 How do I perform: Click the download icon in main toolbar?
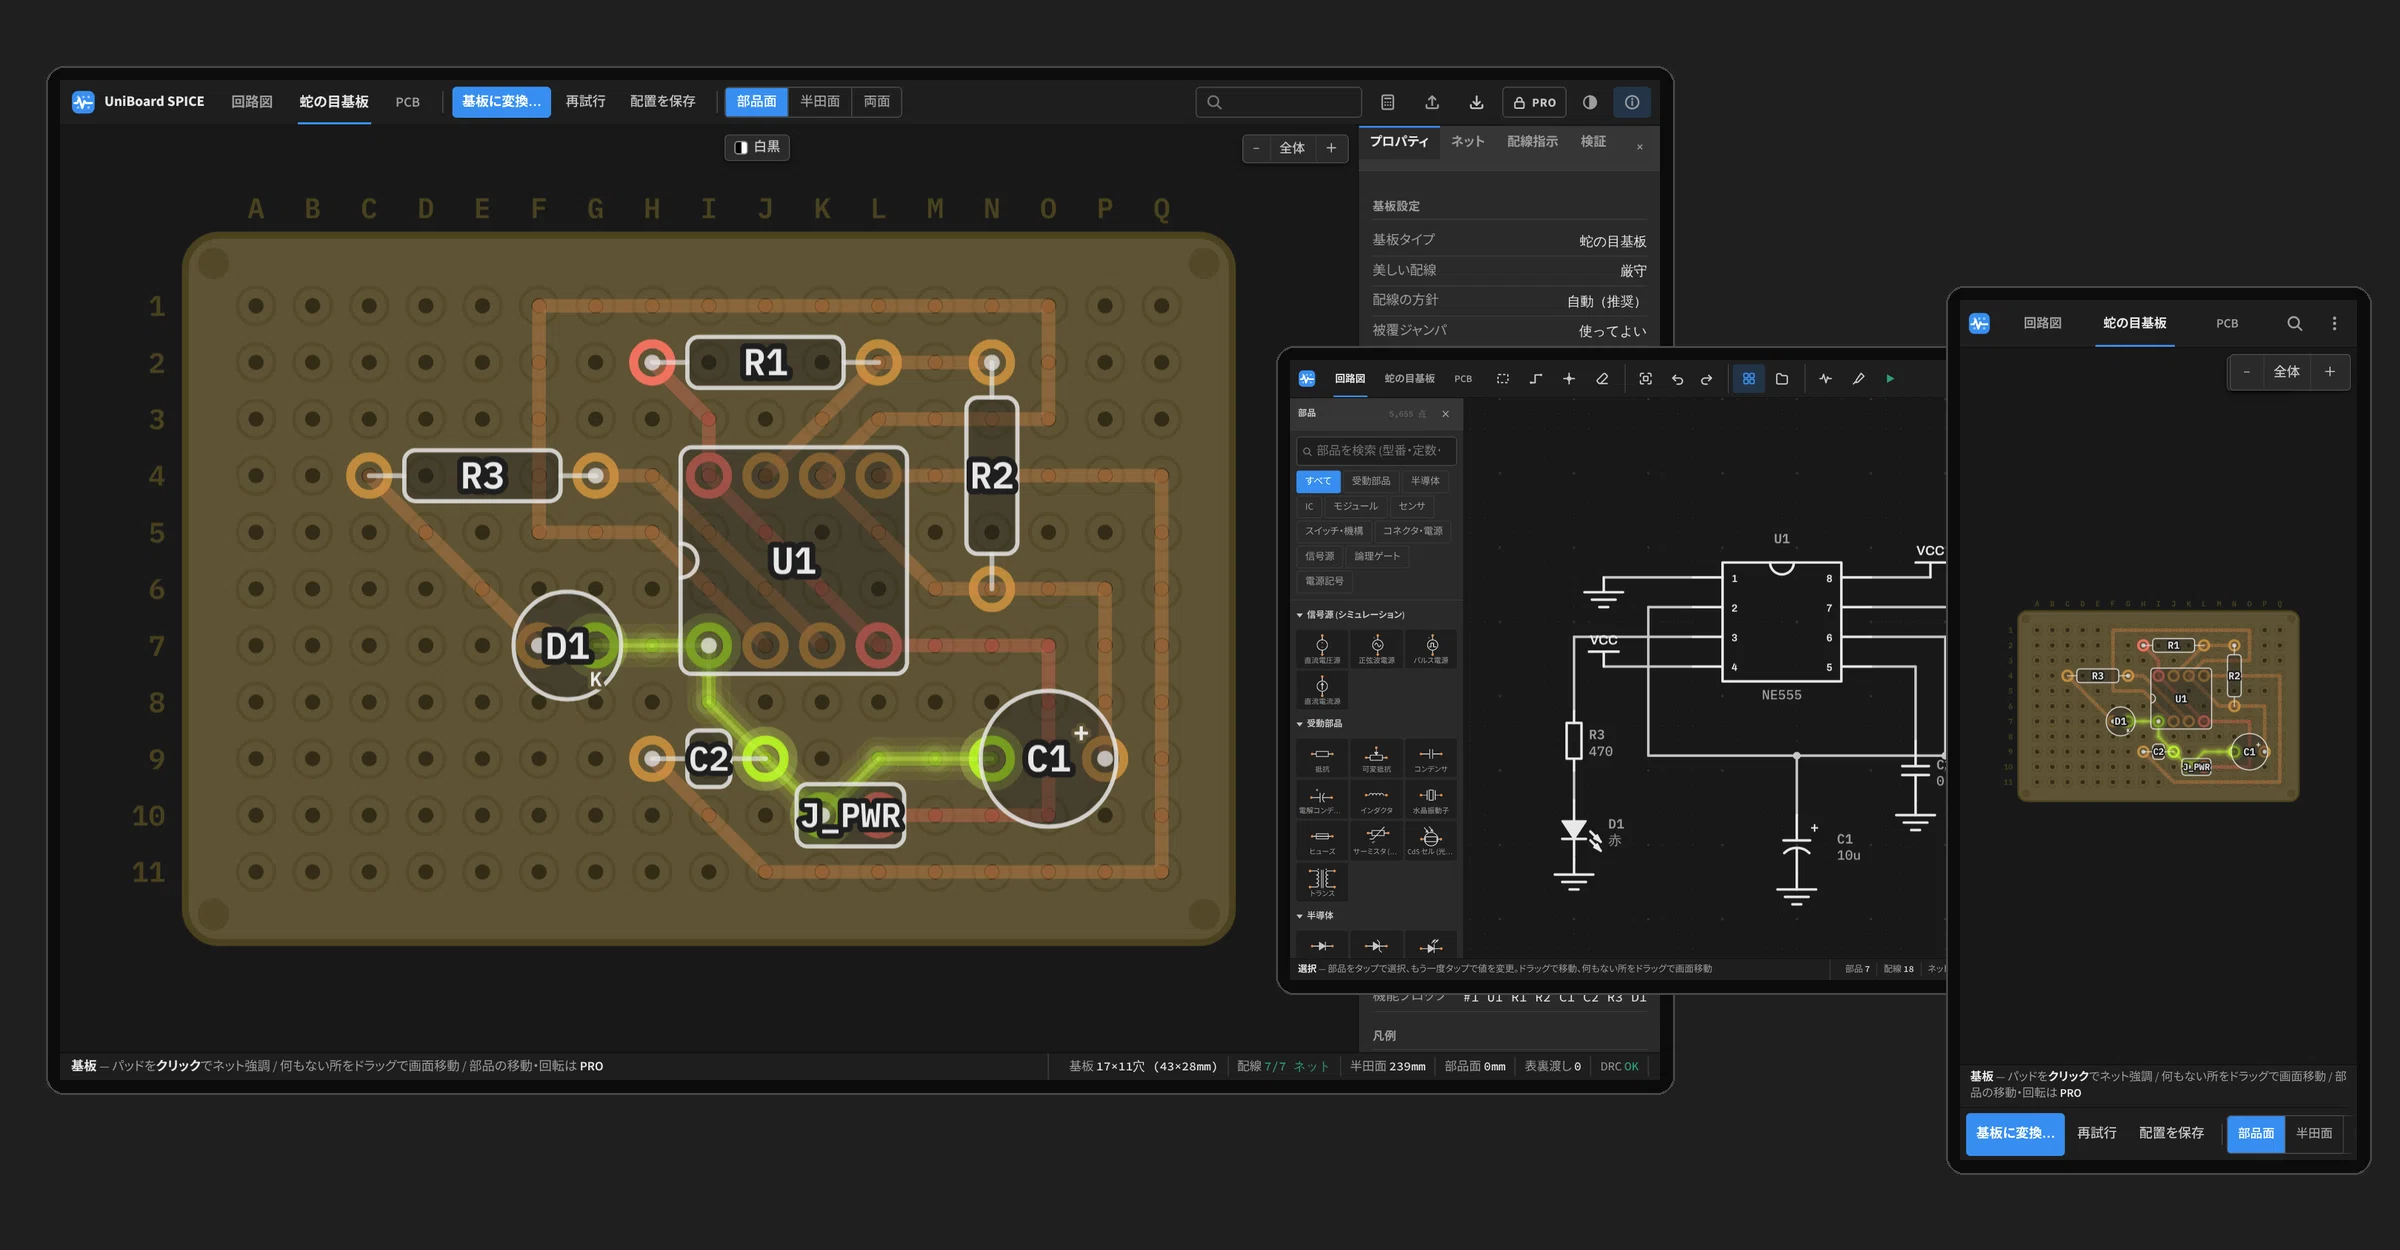1476,102
